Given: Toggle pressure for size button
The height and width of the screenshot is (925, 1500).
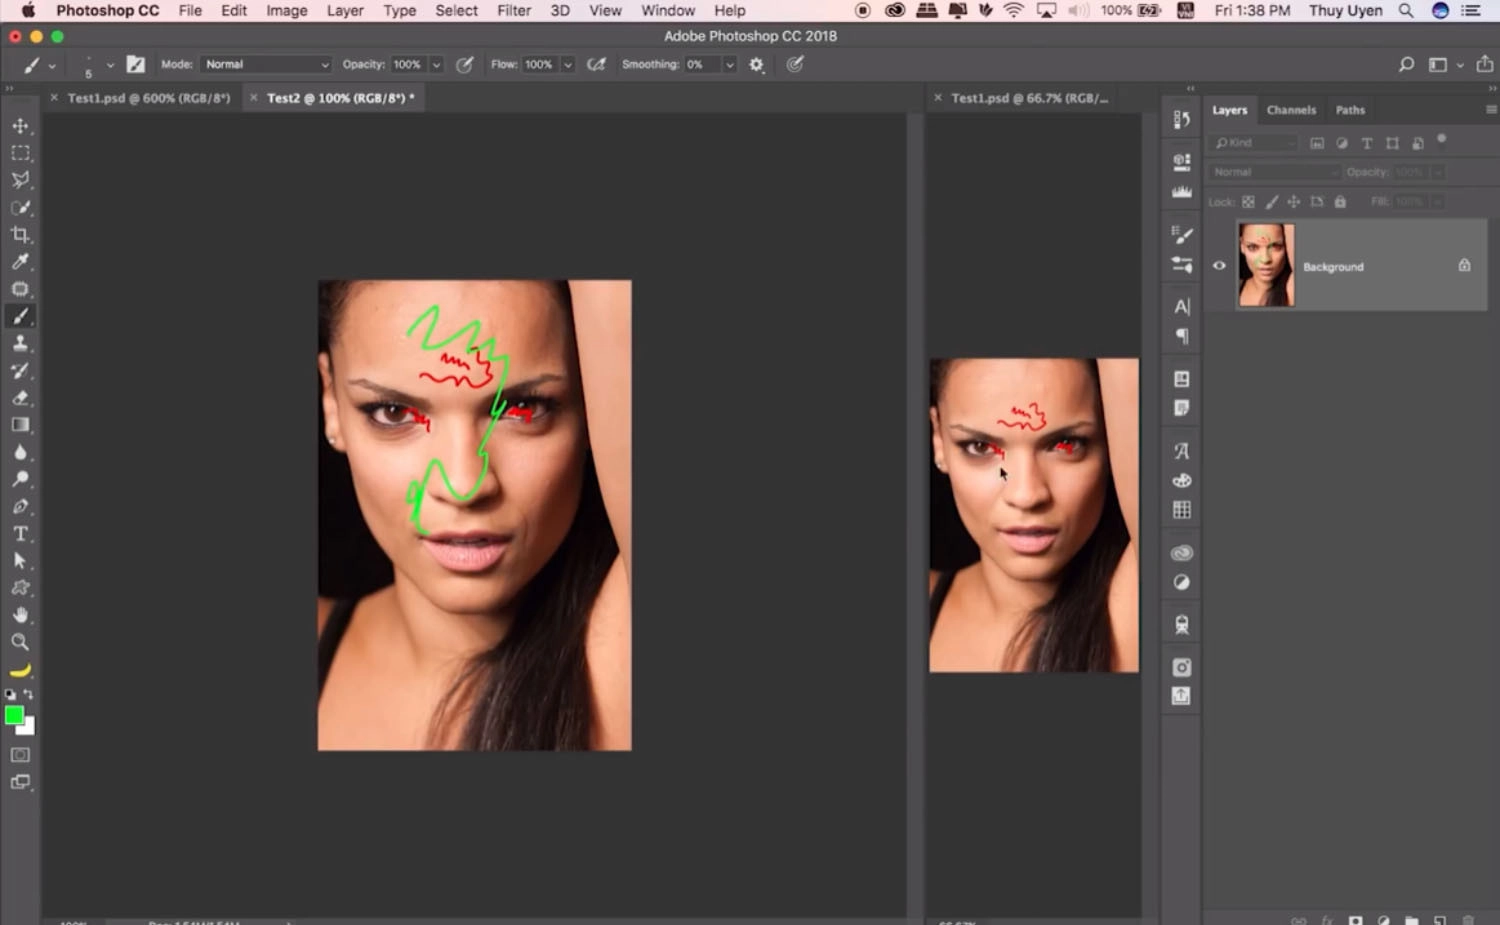Looking at the screenshot, I should pyautogui.click(x=795, y=64).
